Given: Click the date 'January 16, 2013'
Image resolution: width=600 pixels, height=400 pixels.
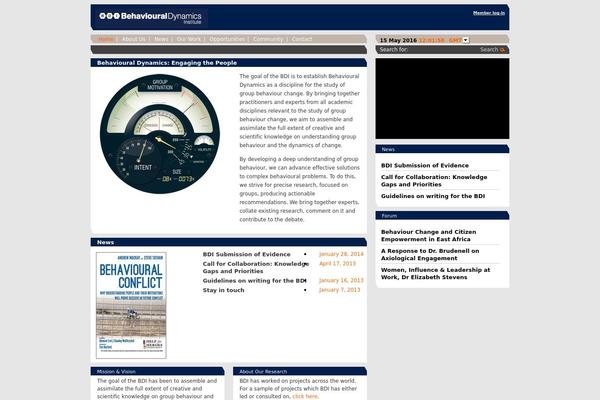Looking at the screenshot, I should (341, 280).
